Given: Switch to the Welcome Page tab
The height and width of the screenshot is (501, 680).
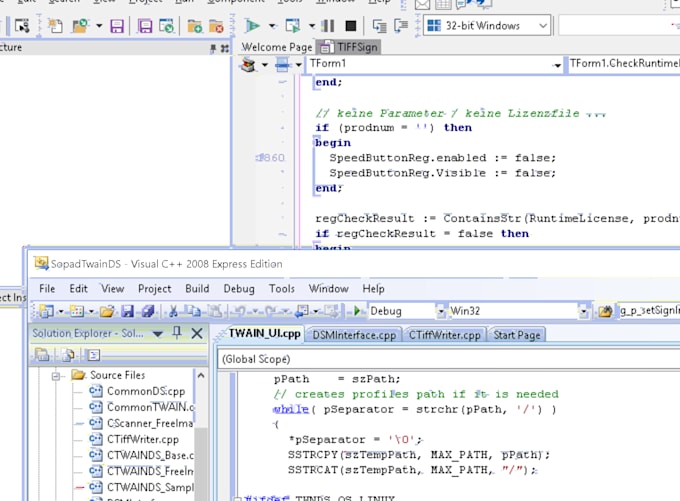Looking at the screenshot, I should 277,47.
